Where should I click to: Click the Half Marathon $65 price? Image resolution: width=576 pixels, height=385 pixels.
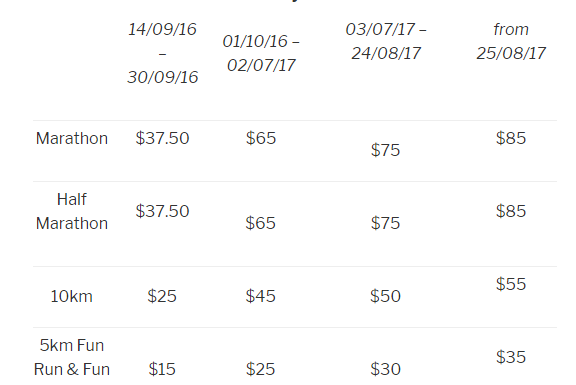click(x=260, y=223)
